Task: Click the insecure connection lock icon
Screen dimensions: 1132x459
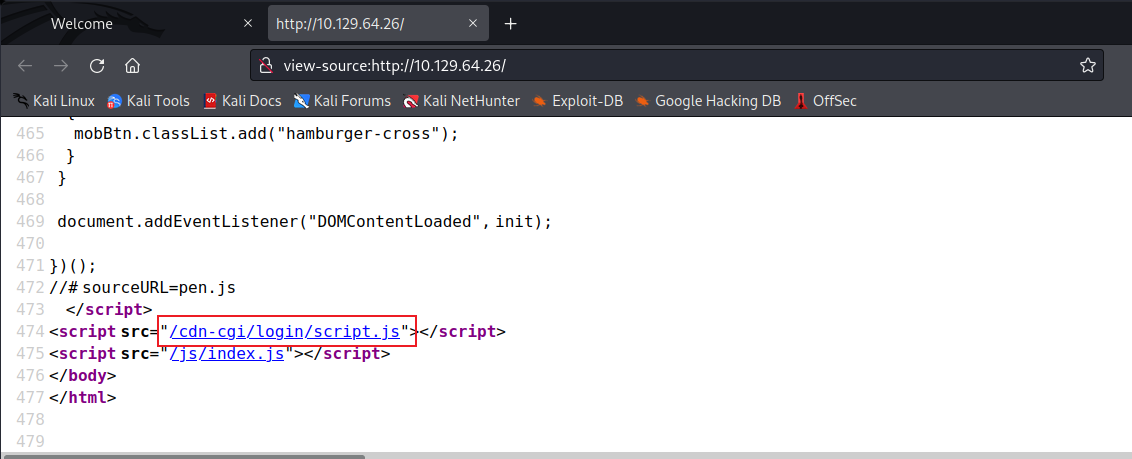Action: [266, 66]
